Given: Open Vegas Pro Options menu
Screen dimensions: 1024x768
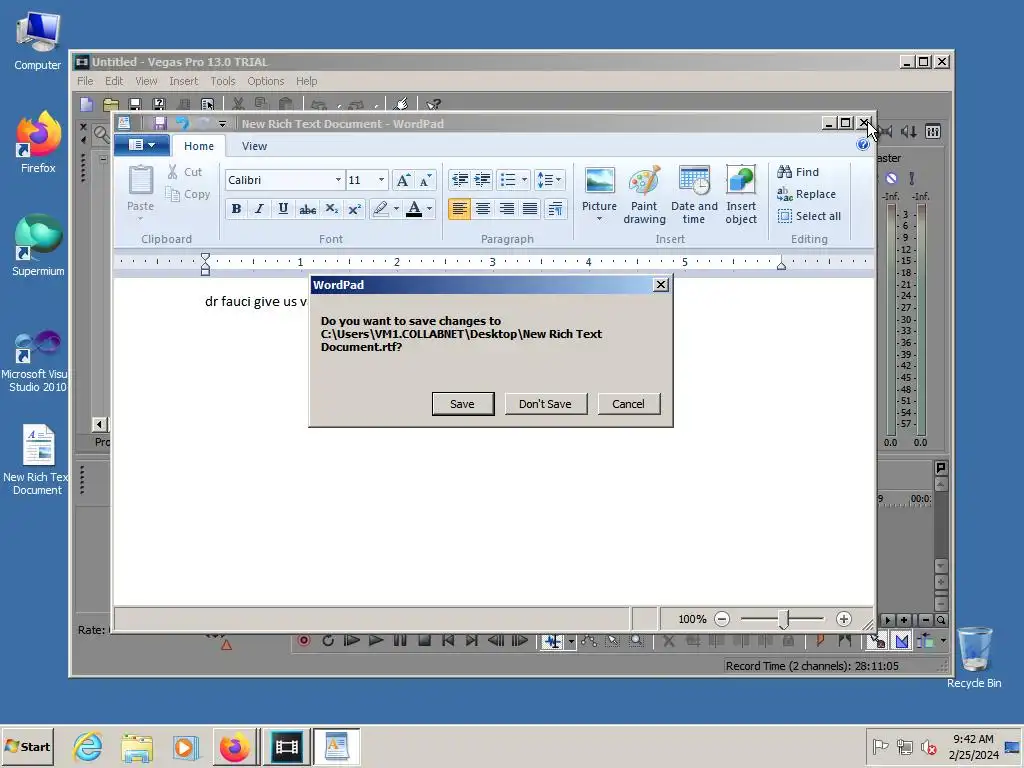Looking at the screenshot, I should pyautogui.click(x=265, y=81).
